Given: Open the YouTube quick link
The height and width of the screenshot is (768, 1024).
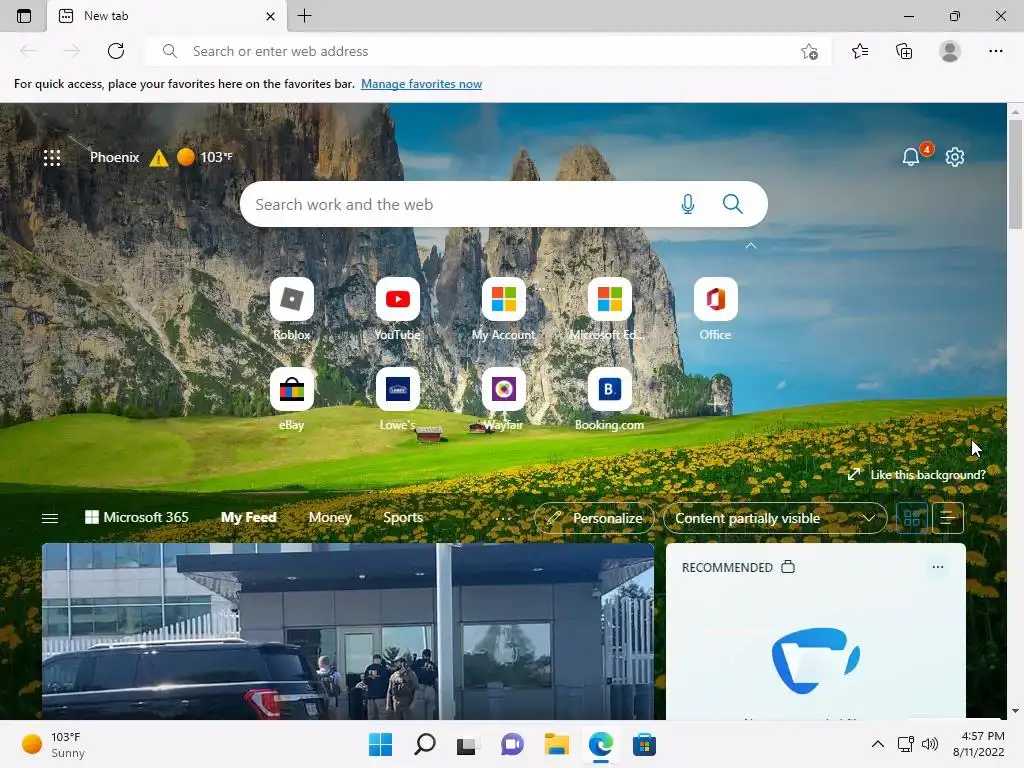Looking at the screenshot, I should (397, 309).
